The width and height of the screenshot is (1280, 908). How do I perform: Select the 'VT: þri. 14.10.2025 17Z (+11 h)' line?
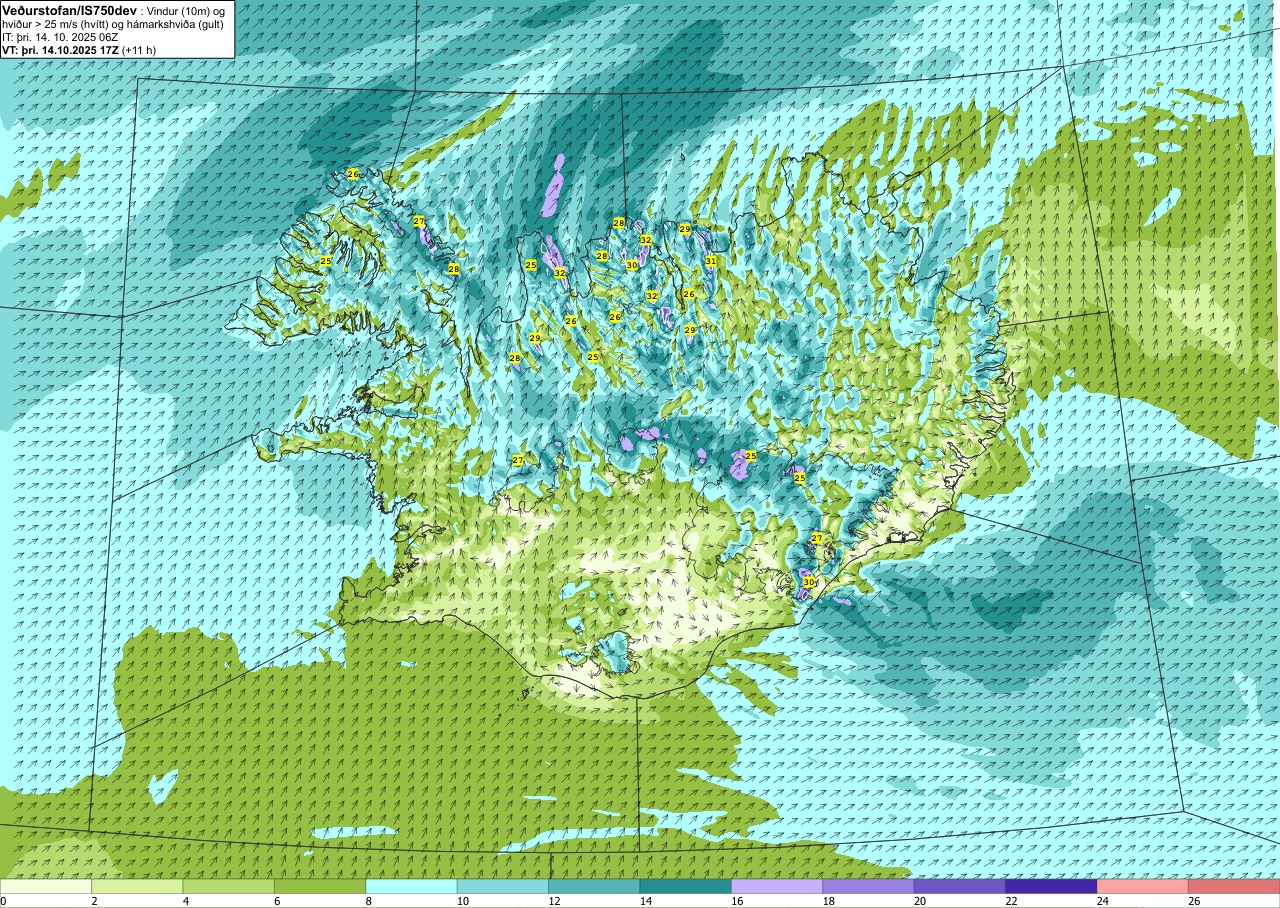click(79, 49)
